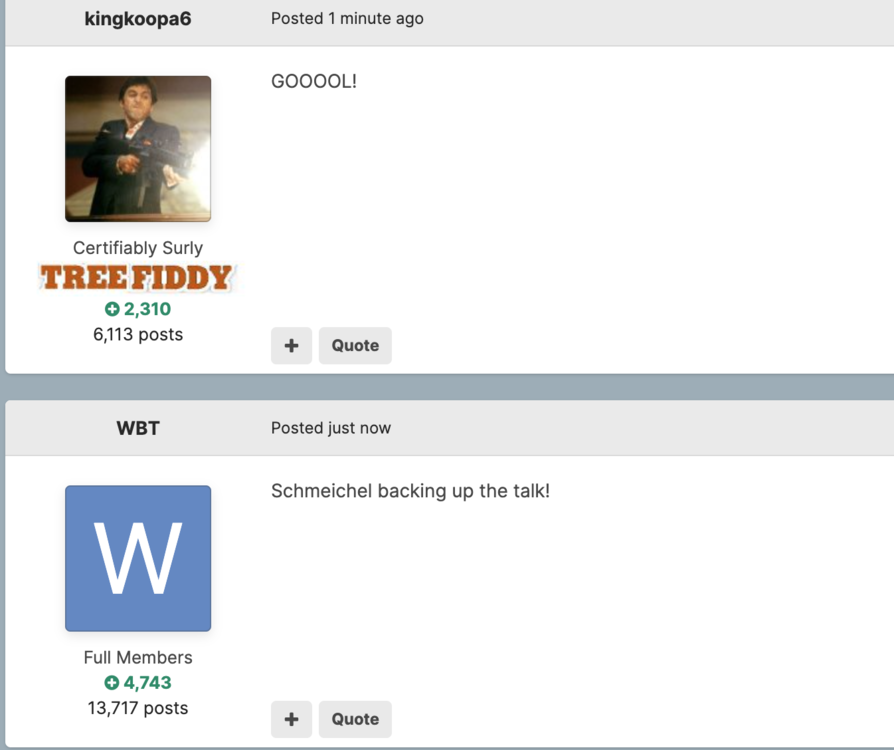Click WBT's blue W avatar
This screenshot has width=894, height=750.
point(138,558)
